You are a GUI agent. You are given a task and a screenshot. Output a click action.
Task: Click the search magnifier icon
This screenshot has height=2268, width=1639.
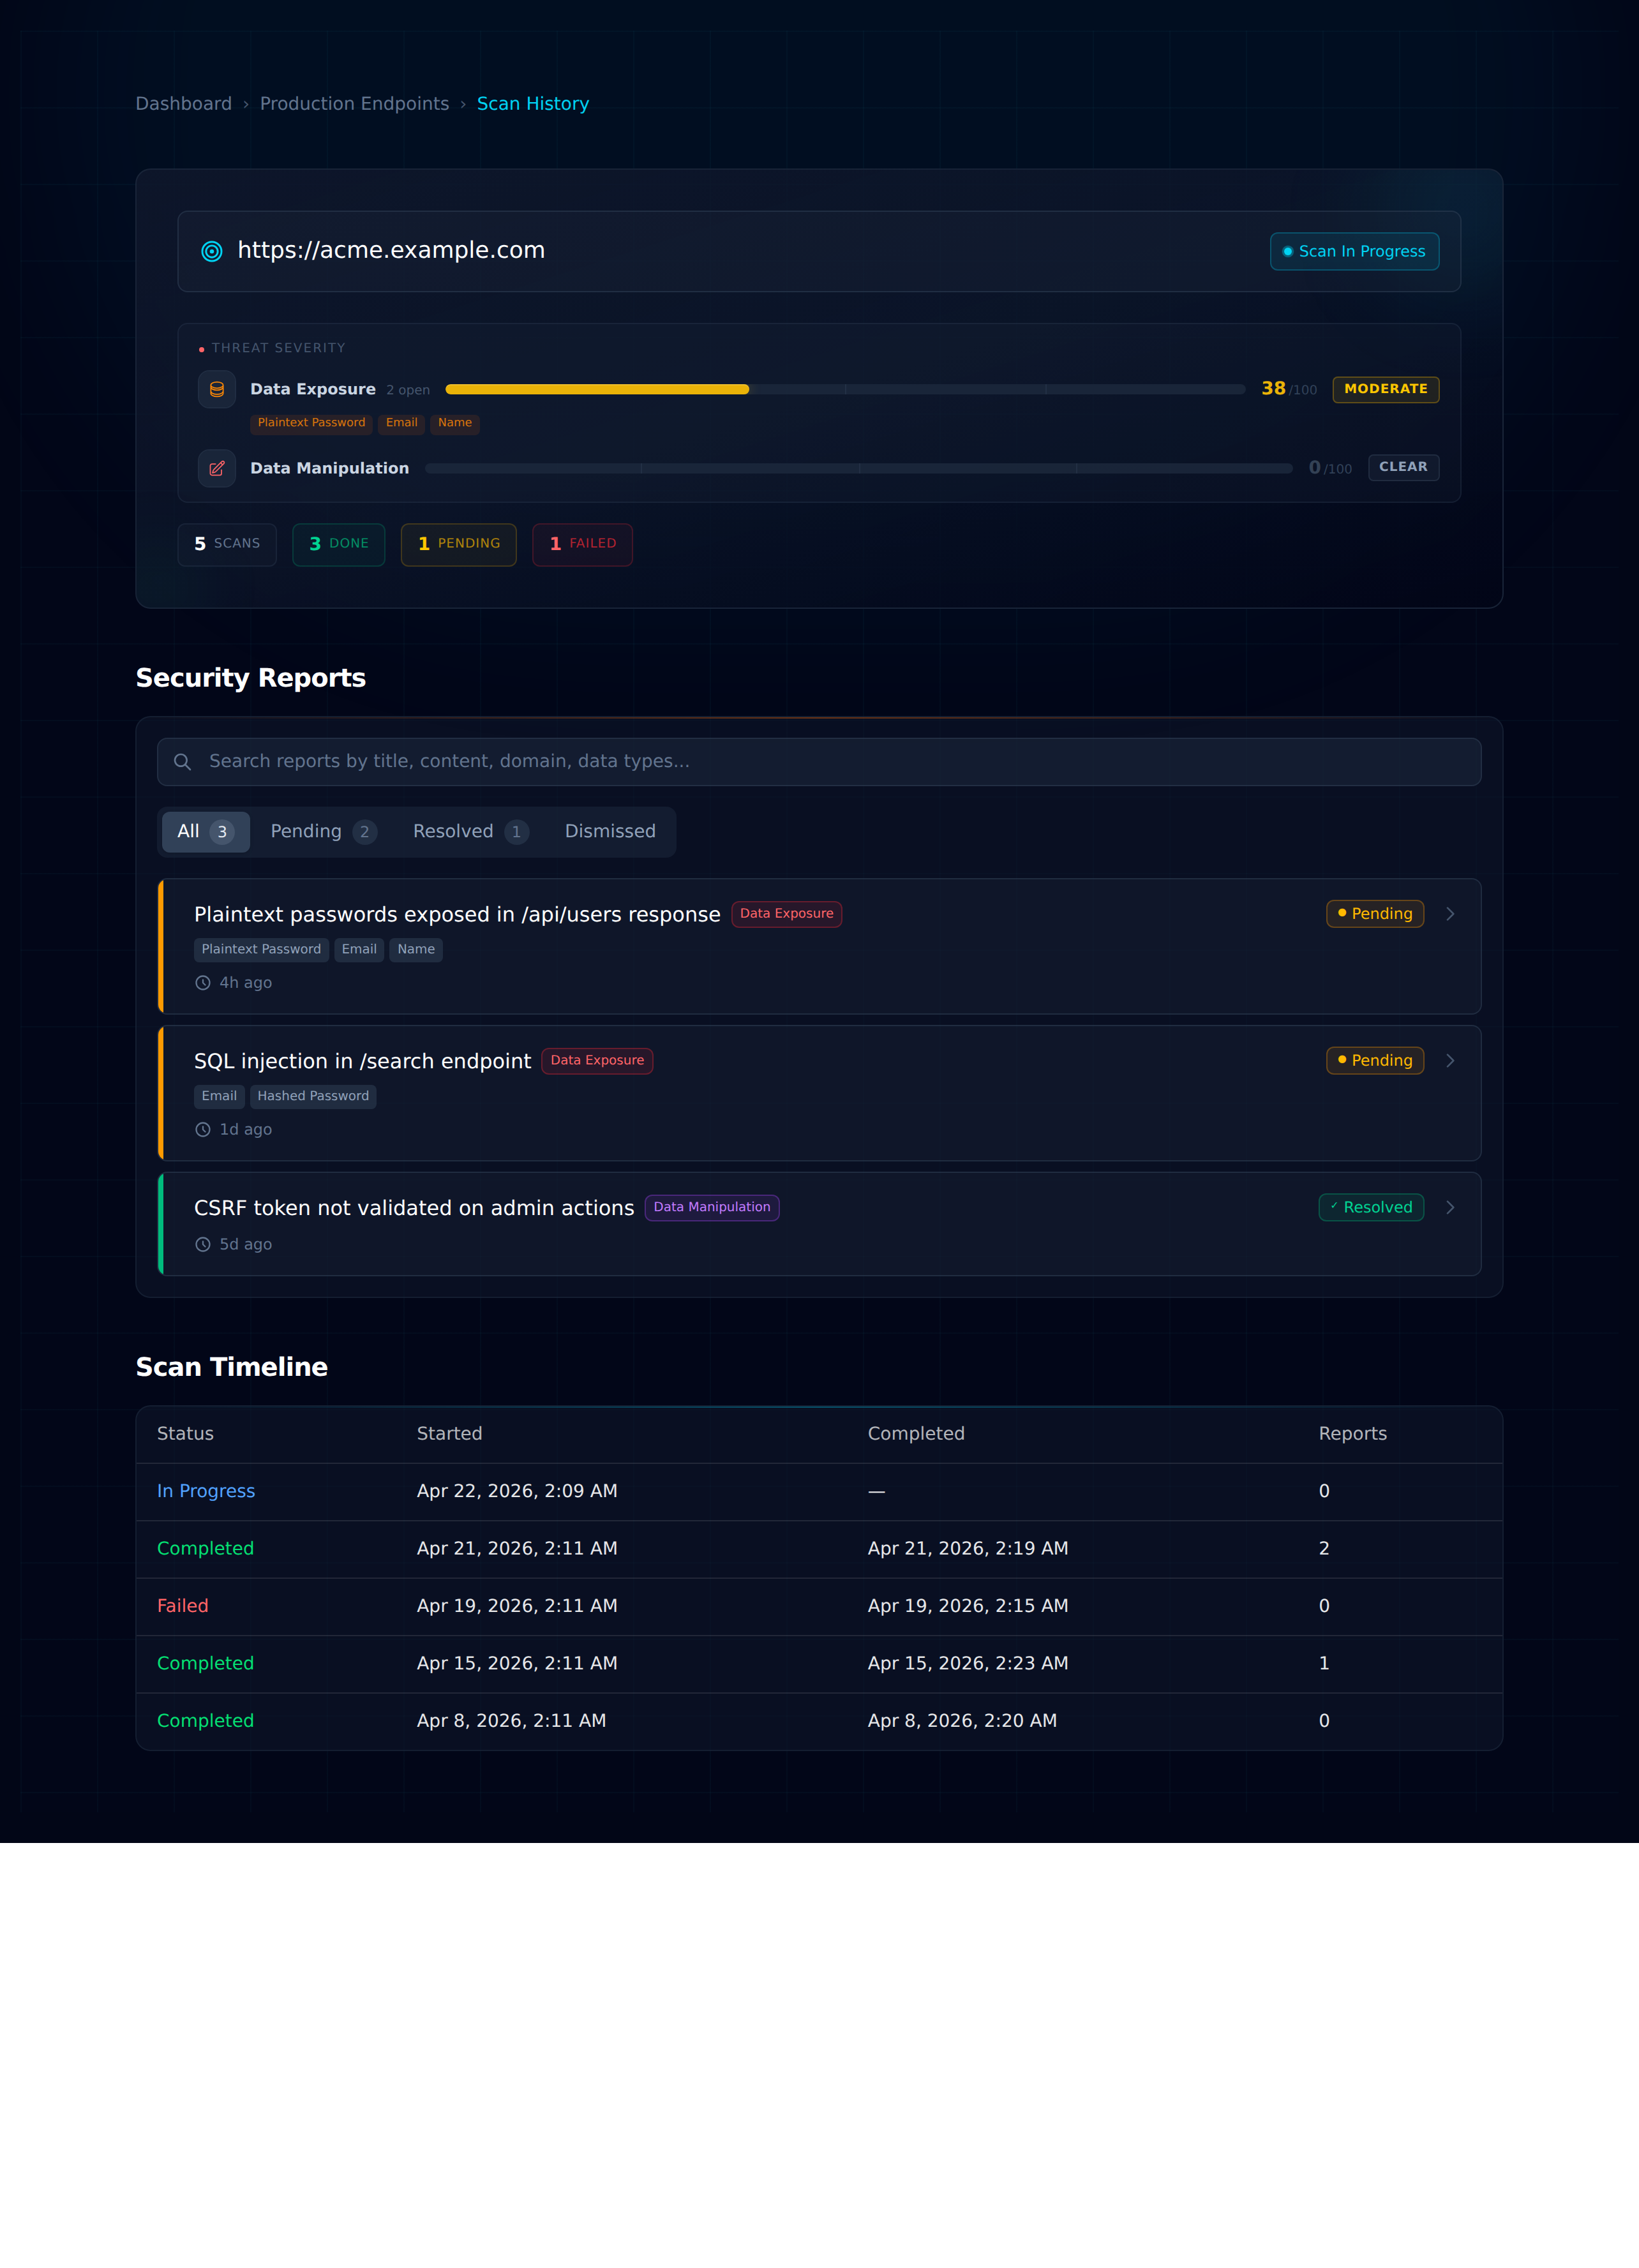point(182,762)
